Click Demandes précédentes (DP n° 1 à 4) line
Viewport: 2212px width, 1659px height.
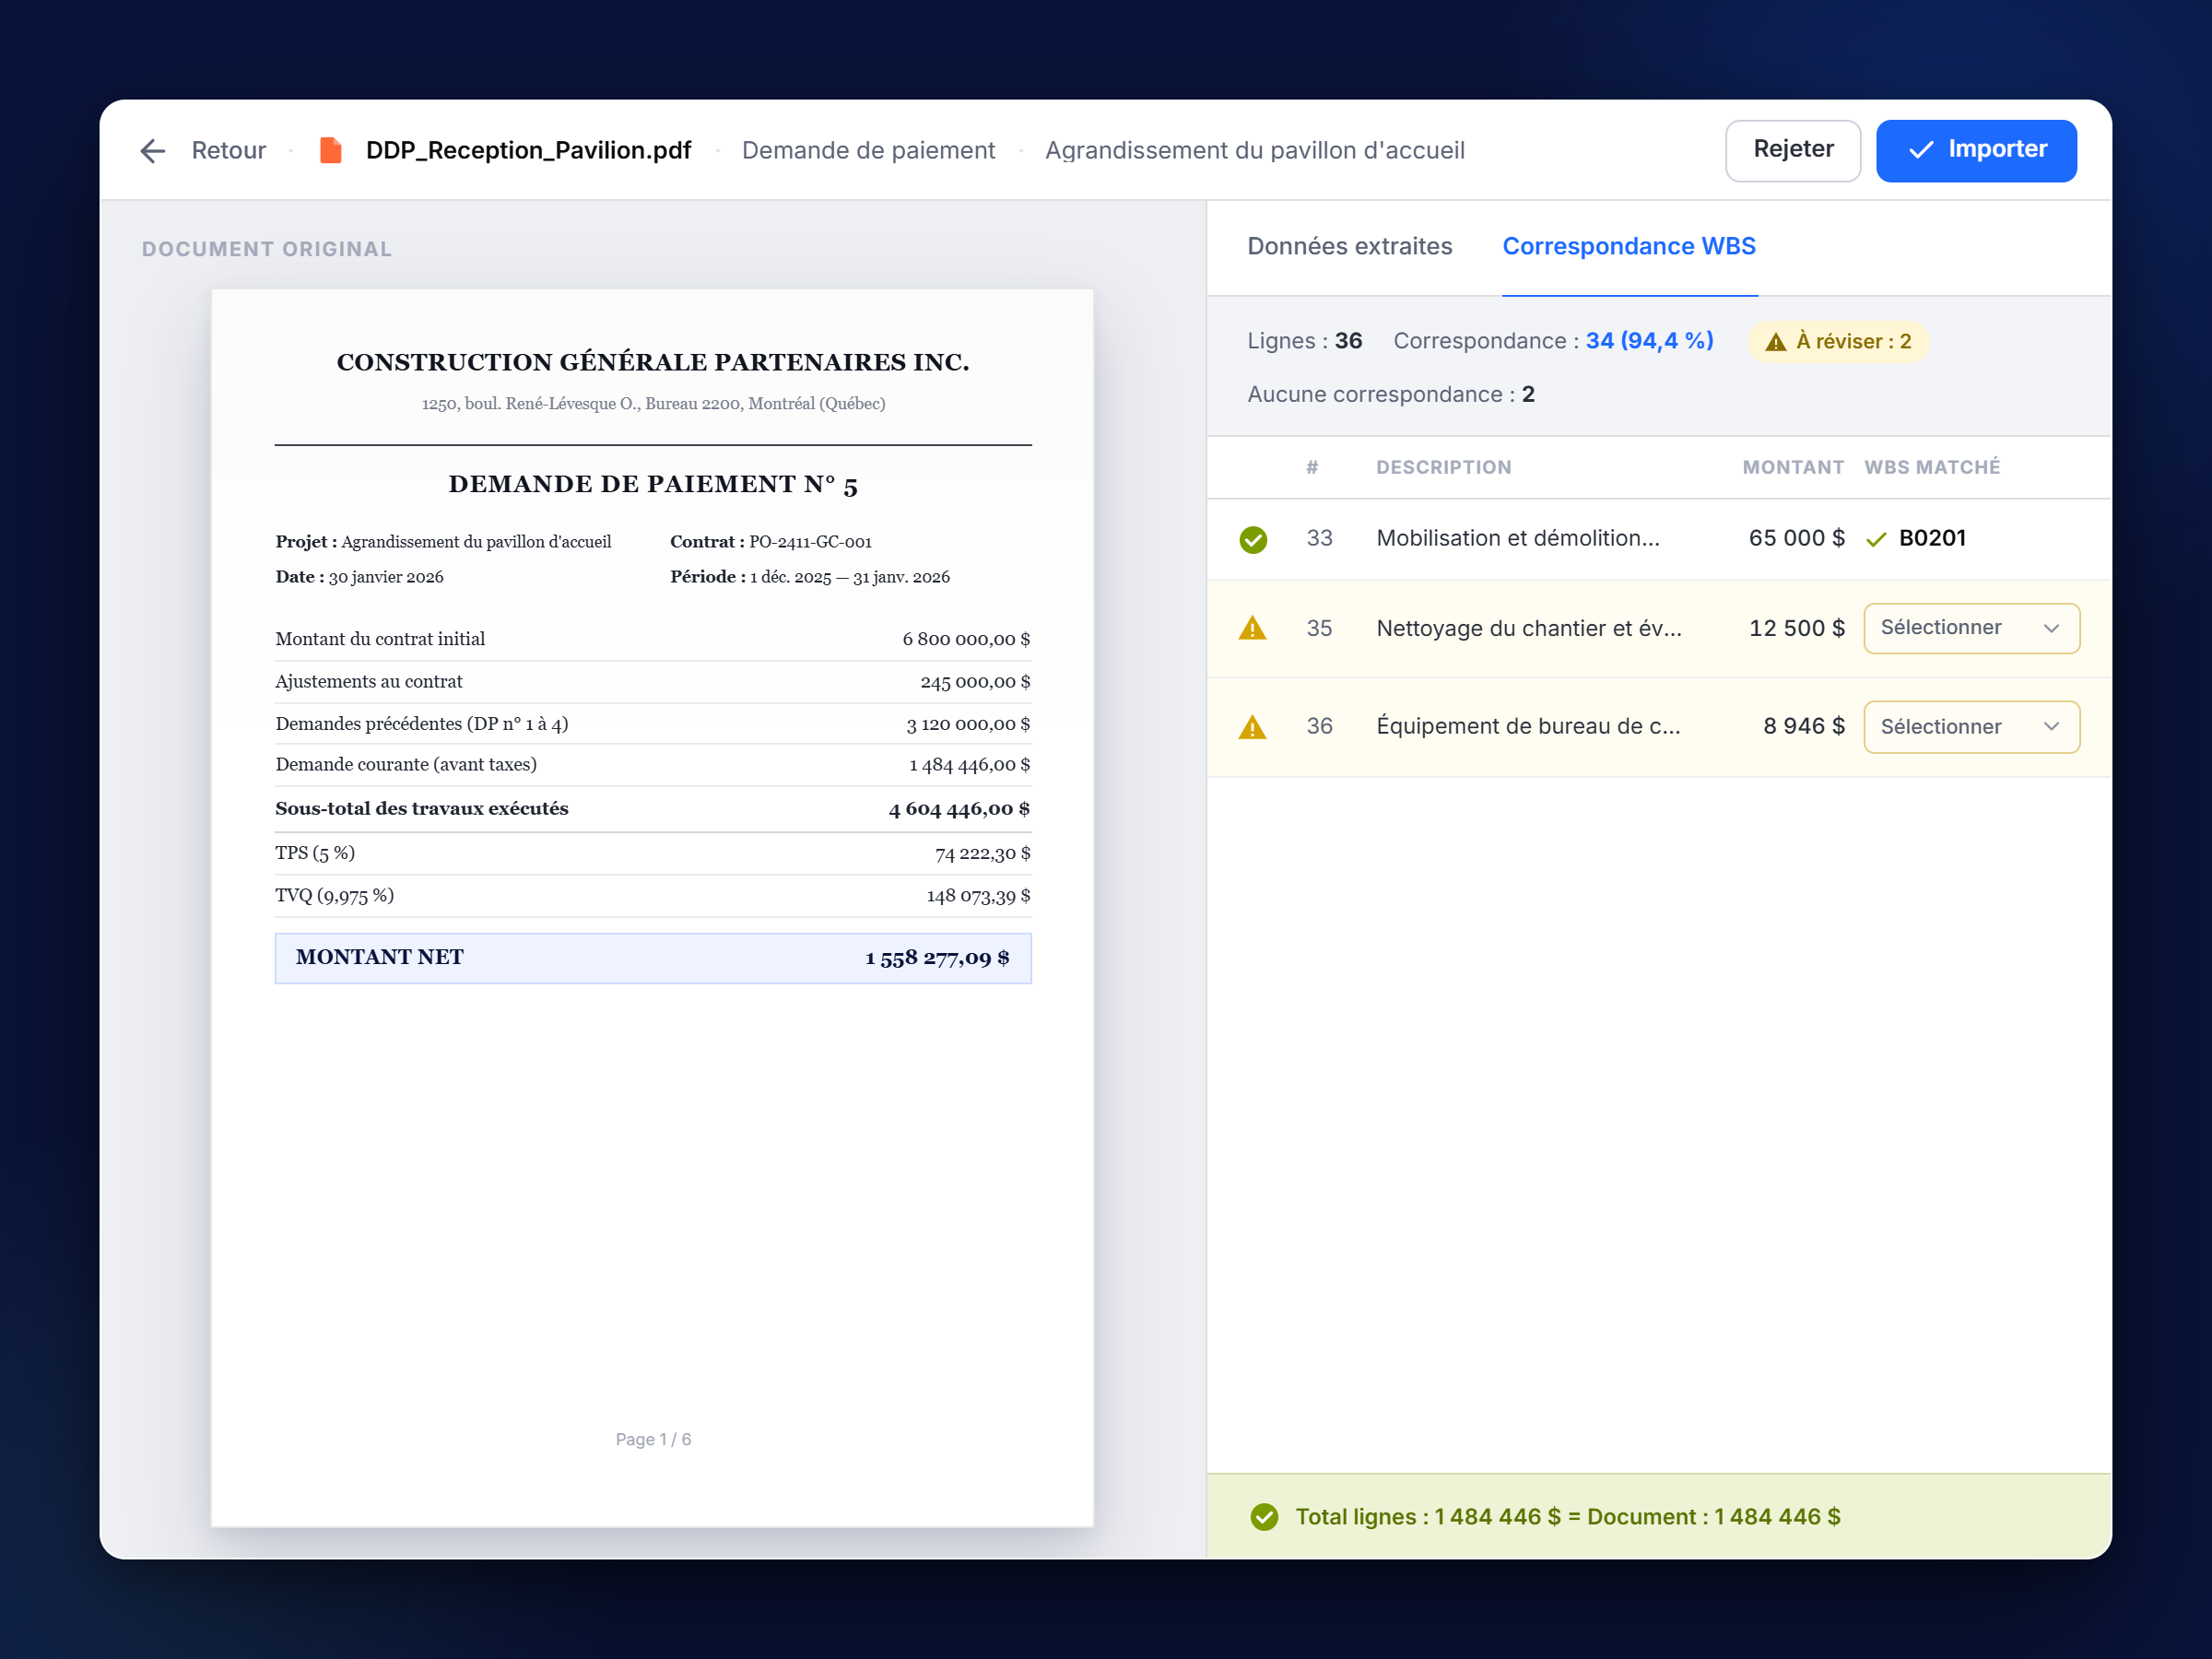pyautogui.click(x=652, y=724)
